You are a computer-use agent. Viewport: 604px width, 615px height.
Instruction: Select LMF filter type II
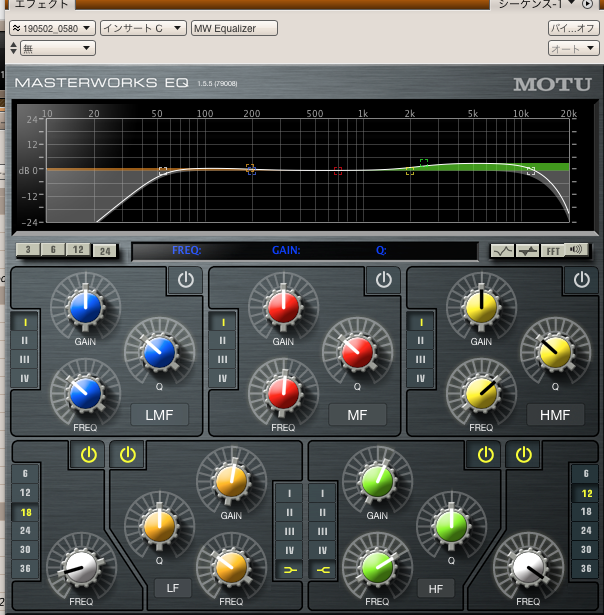tap(25, 340)
